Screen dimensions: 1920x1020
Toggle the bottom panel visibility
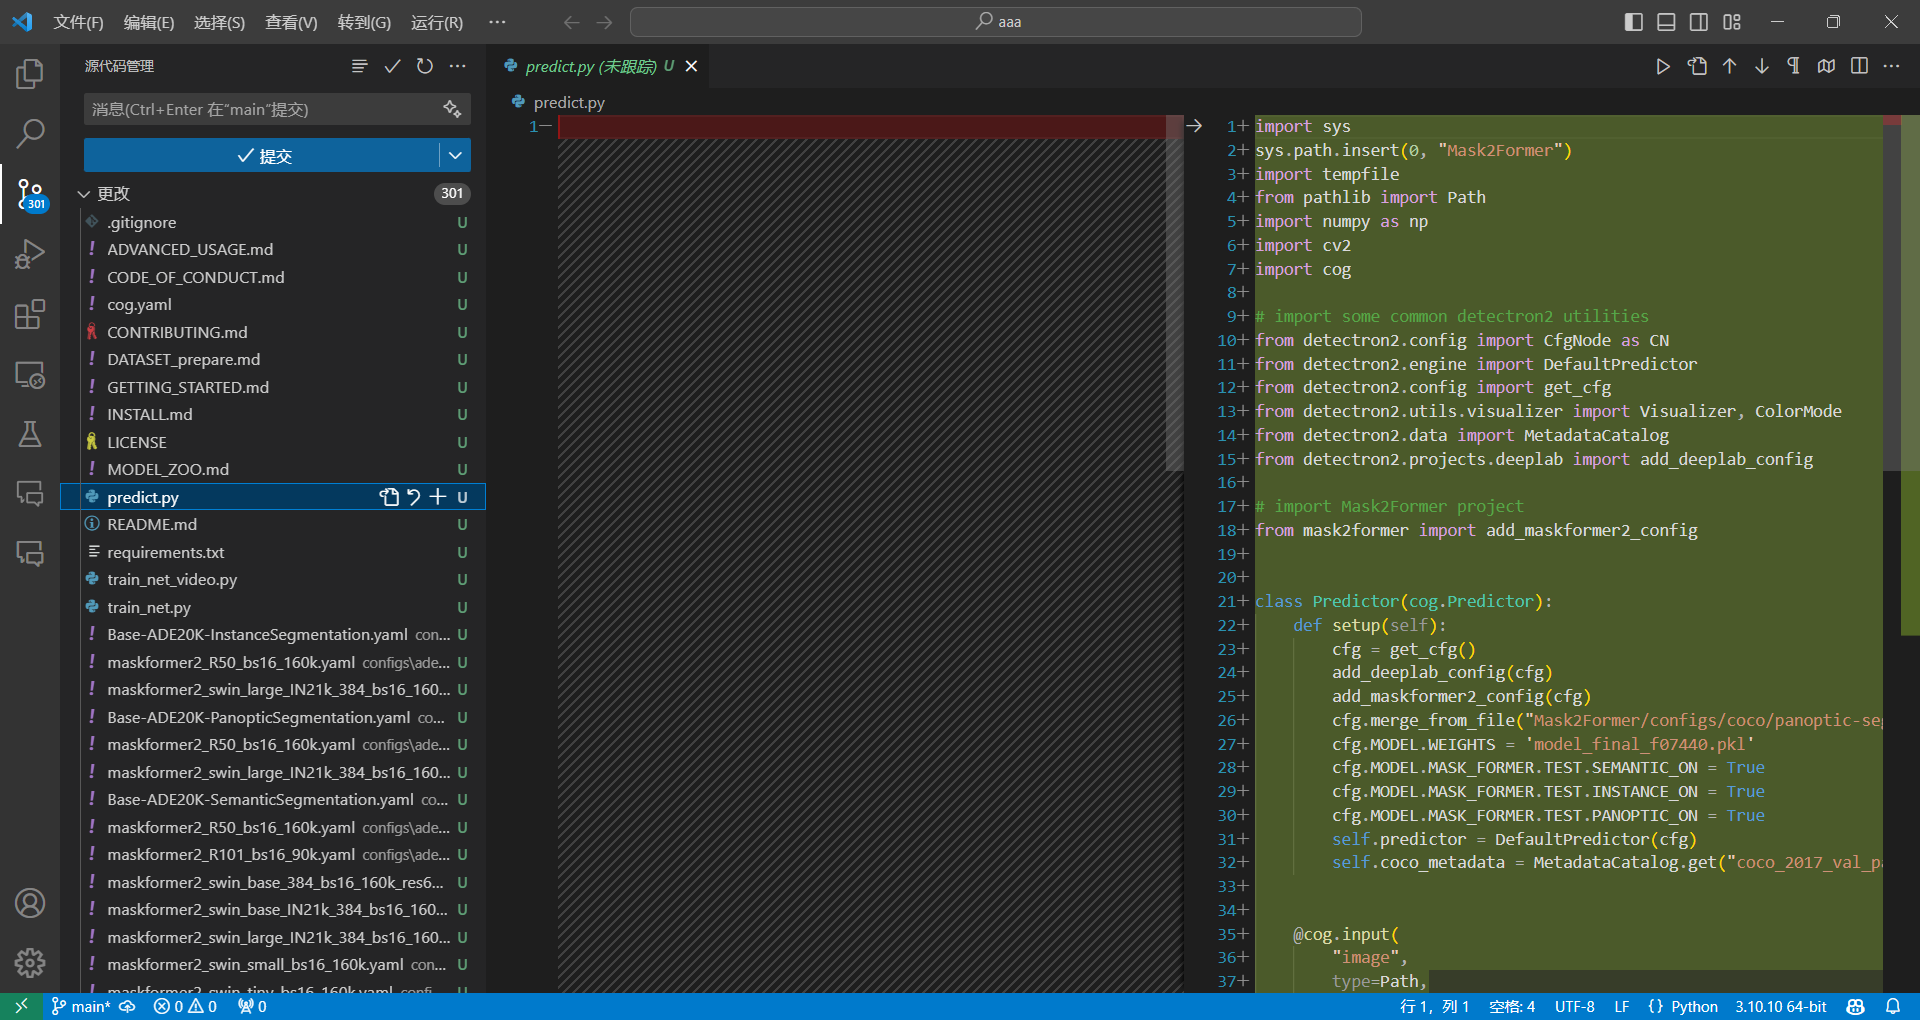click(x=1666, y=21)
